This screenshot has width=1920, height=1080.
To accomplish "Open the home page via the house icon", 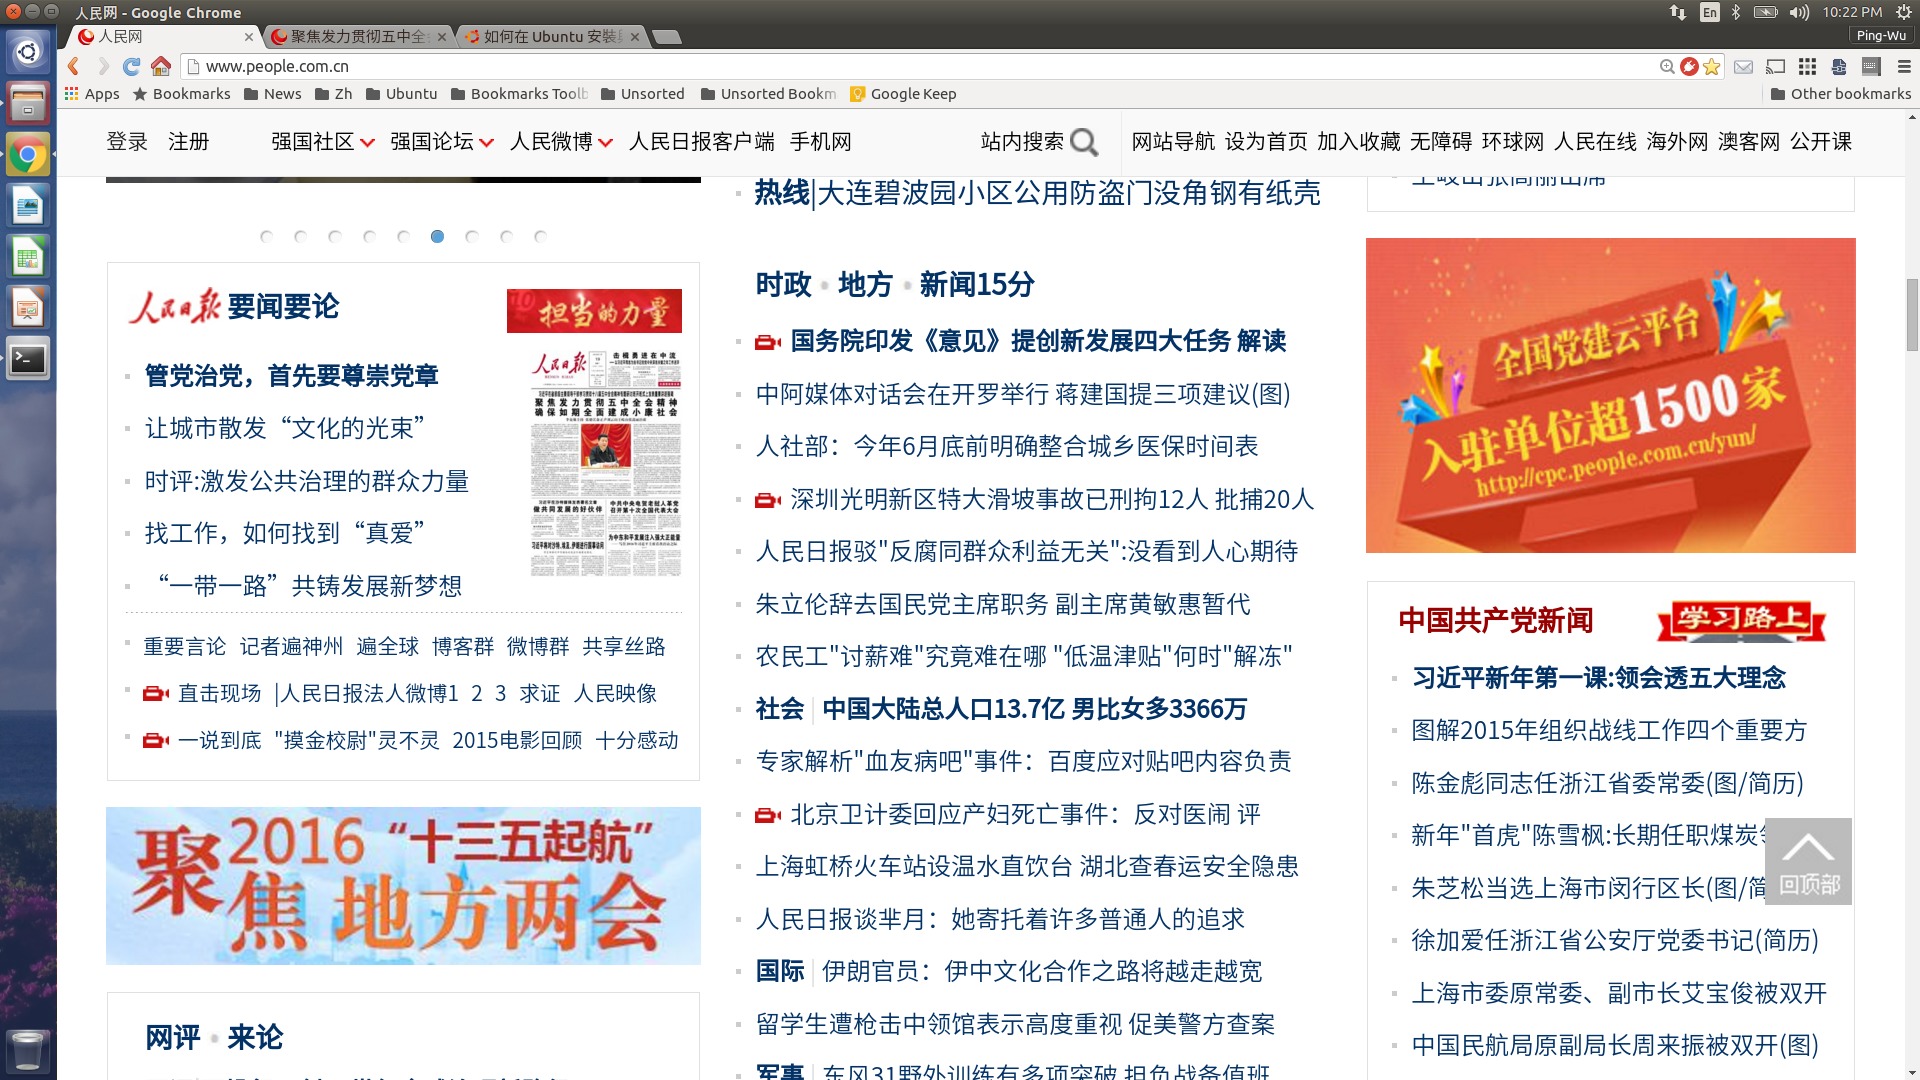I will pyautogui.click(x=160, y=66).
